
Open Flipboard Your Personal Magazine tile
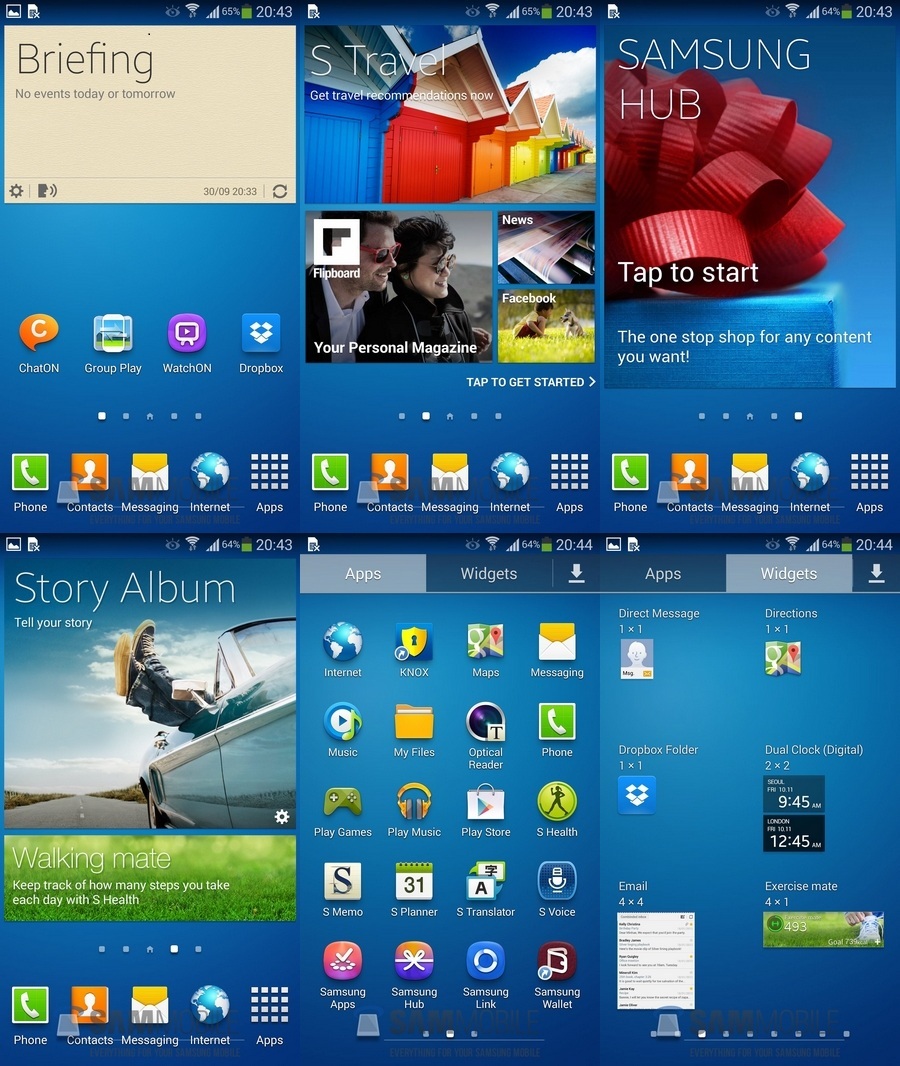[398, 286]
